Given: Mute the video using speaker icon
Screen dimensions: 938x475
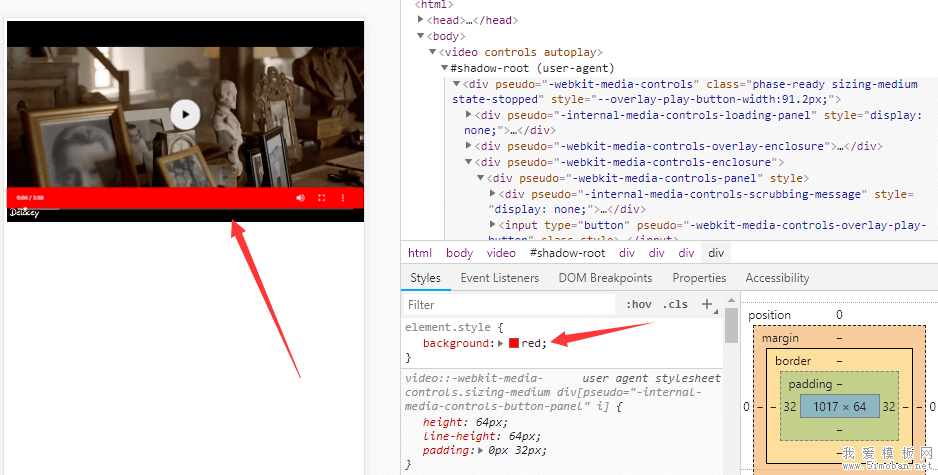Looking at the screenshot, I should pyautogui.click(x=300, y=197).
